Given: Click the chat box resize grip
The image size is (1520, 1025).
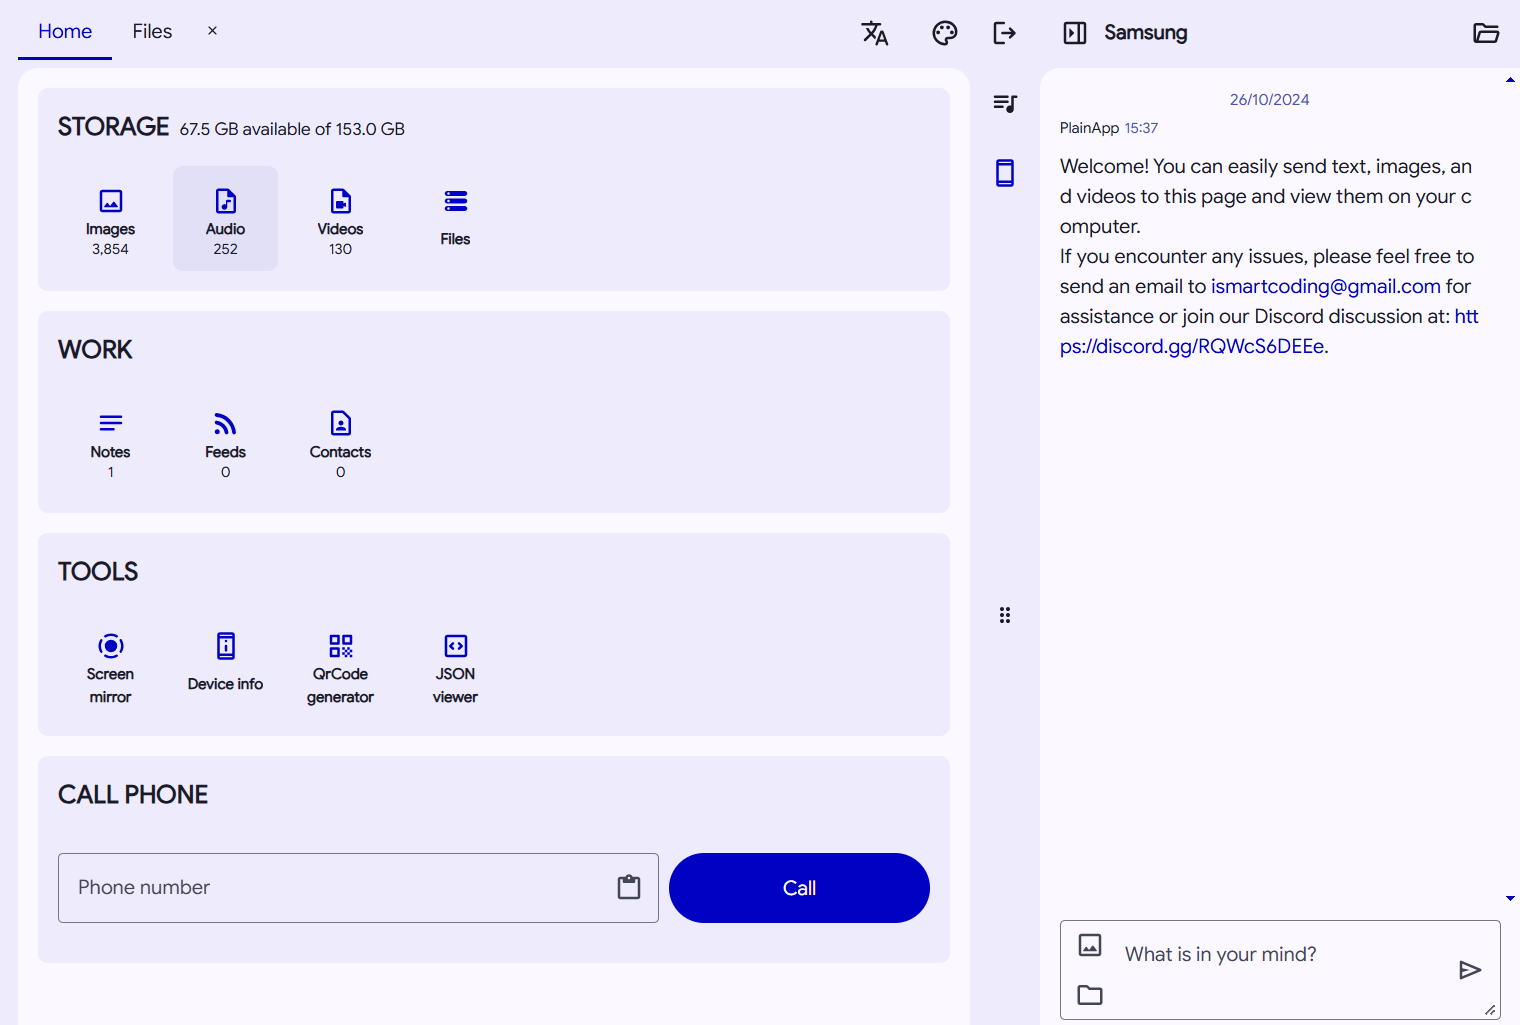Looking at the screenshot, I should (1490, 1009).
